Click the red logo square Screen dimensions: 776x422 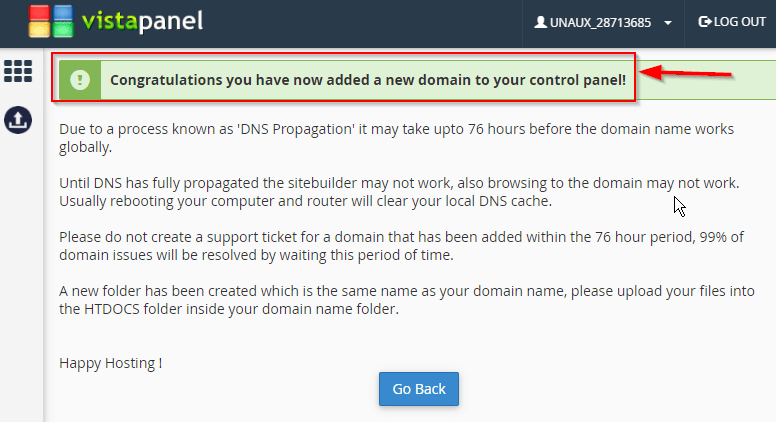tap(39, 13)
